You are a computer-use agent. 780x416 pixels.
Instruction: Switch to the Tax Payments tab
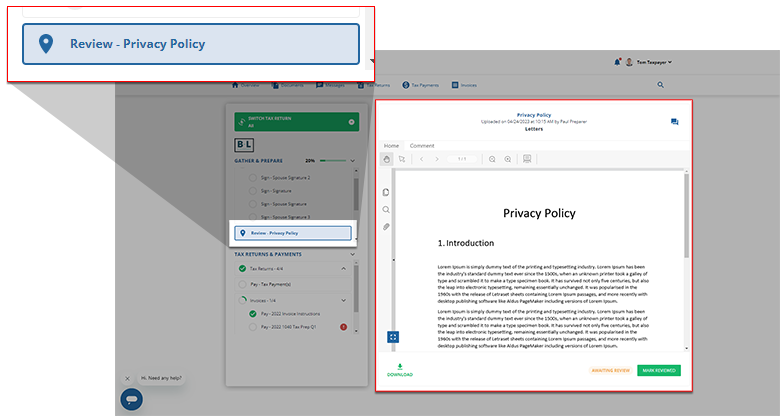click(x=420, y=85)
